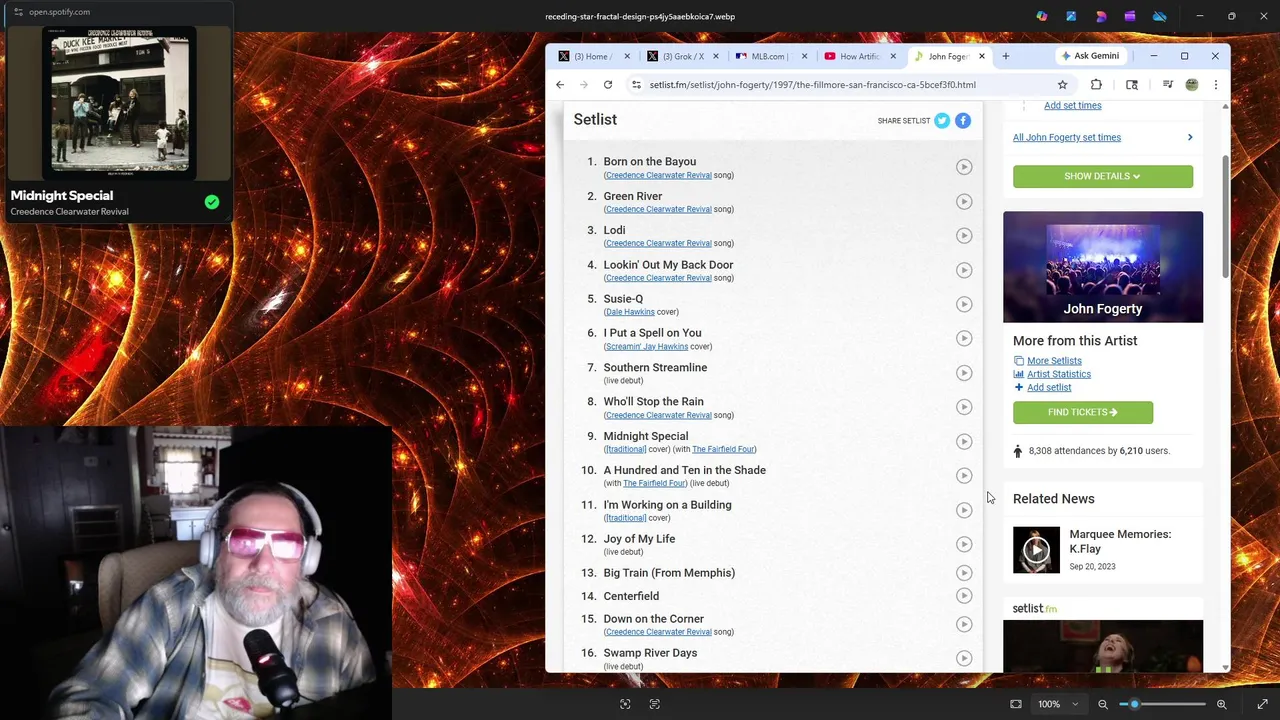This screenshot has height=720, width=1280.
Task: Click the Ask Gemini button
Action: [1090, 56]
